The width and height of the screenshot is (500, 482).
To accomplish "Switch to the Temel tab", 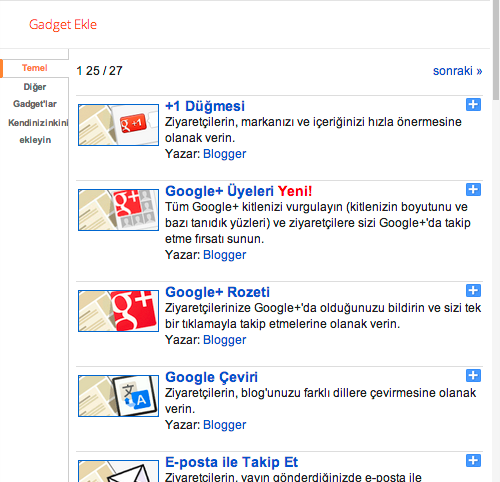I will [x=35, y=68].
